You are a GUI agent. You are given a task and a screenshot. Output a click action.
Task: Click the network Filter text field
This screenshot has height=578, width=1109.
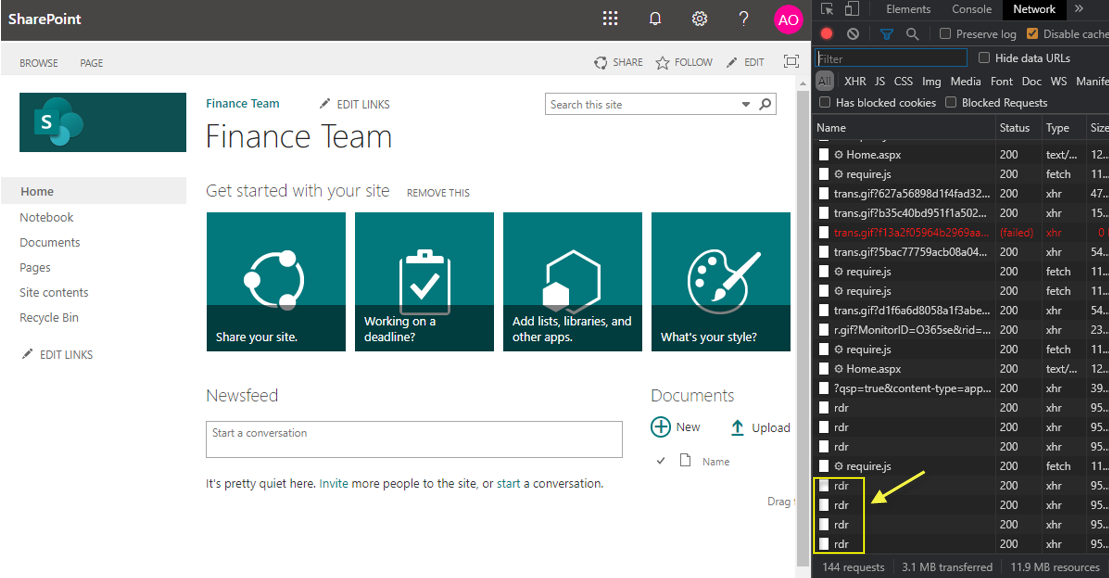tap(891, 58)
